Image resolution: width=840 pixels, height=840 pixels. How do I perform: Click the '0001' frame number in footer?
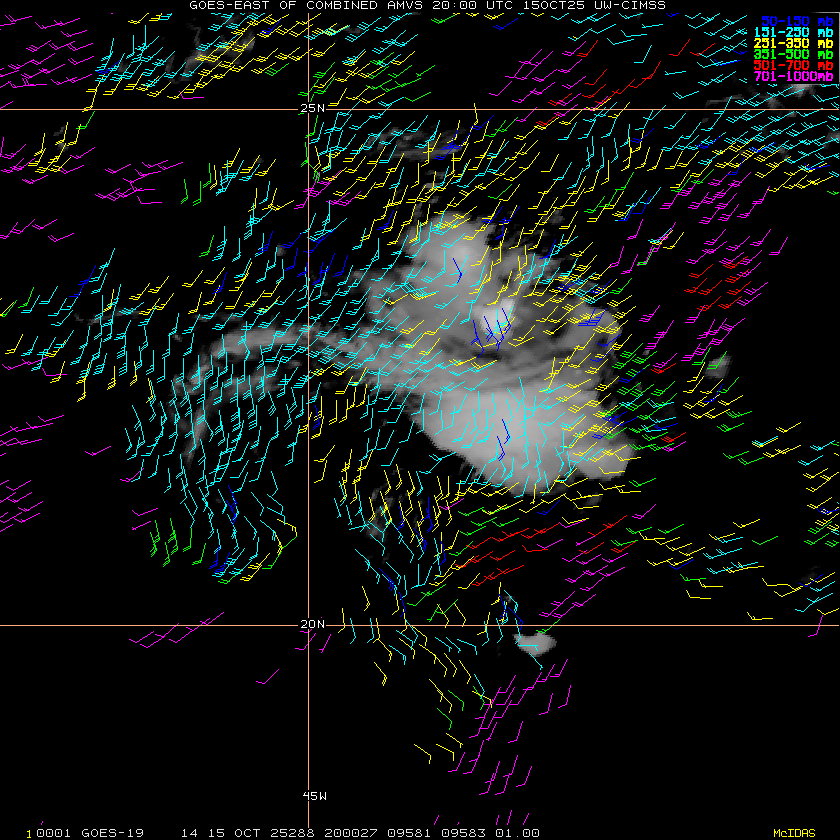54,833
